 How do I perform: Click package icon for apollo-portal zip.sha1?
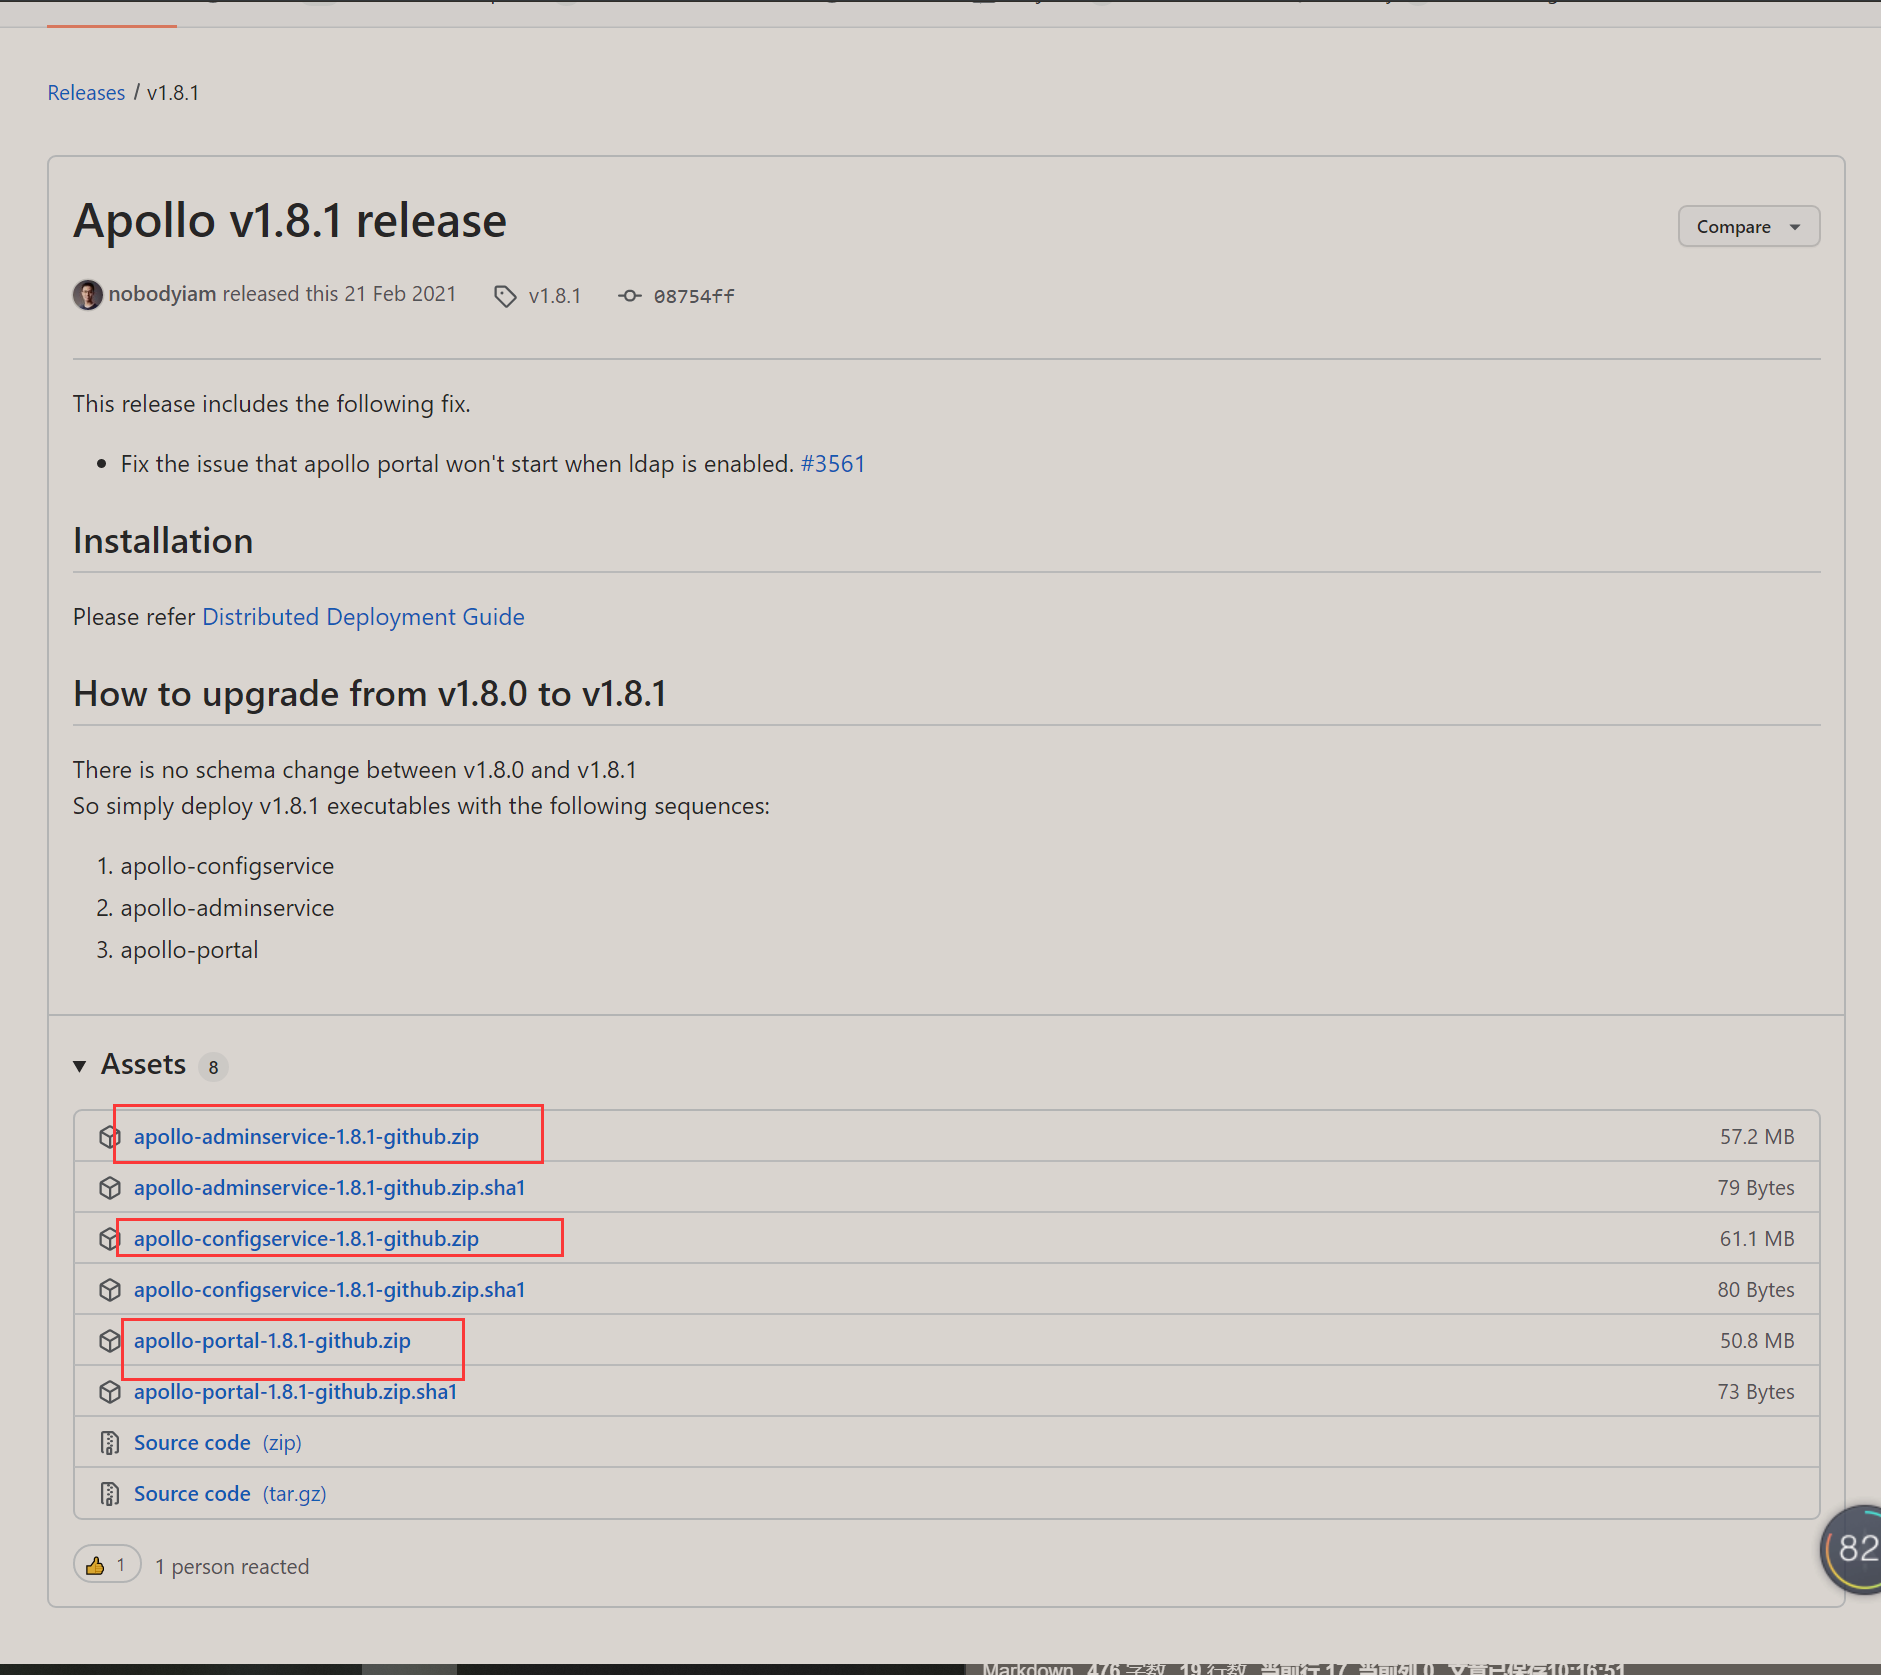click(110, 1392)
